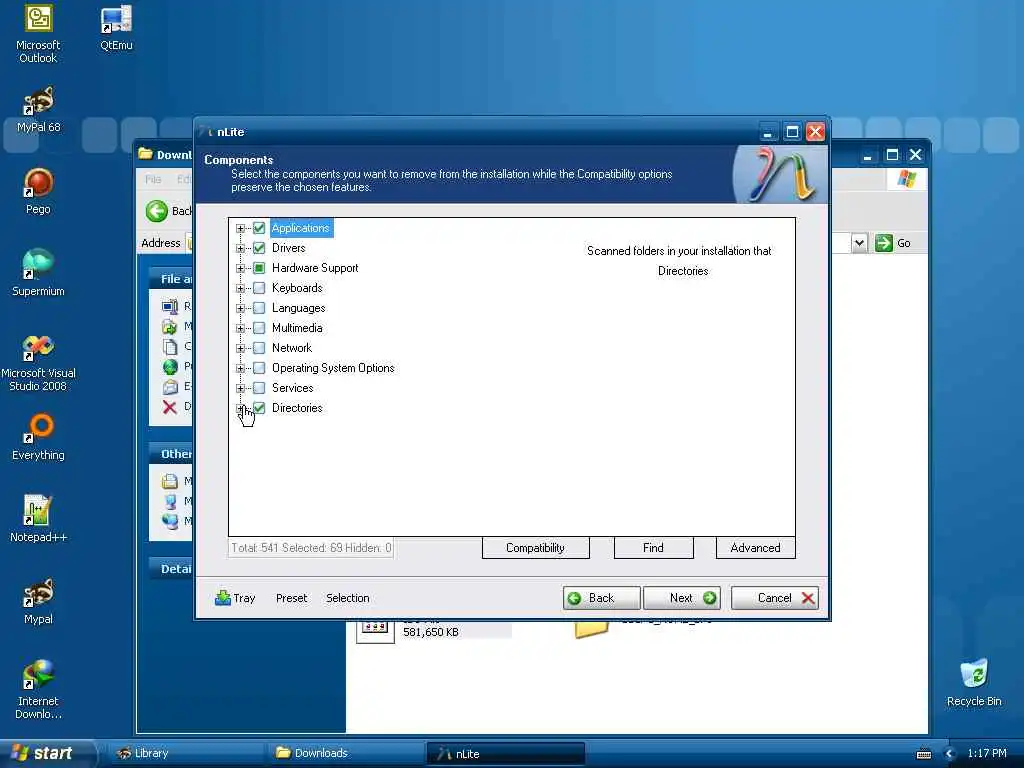Screen dimensions: 1024x768
Task: Expand the Applications tree node
Action: pos(240,229)
